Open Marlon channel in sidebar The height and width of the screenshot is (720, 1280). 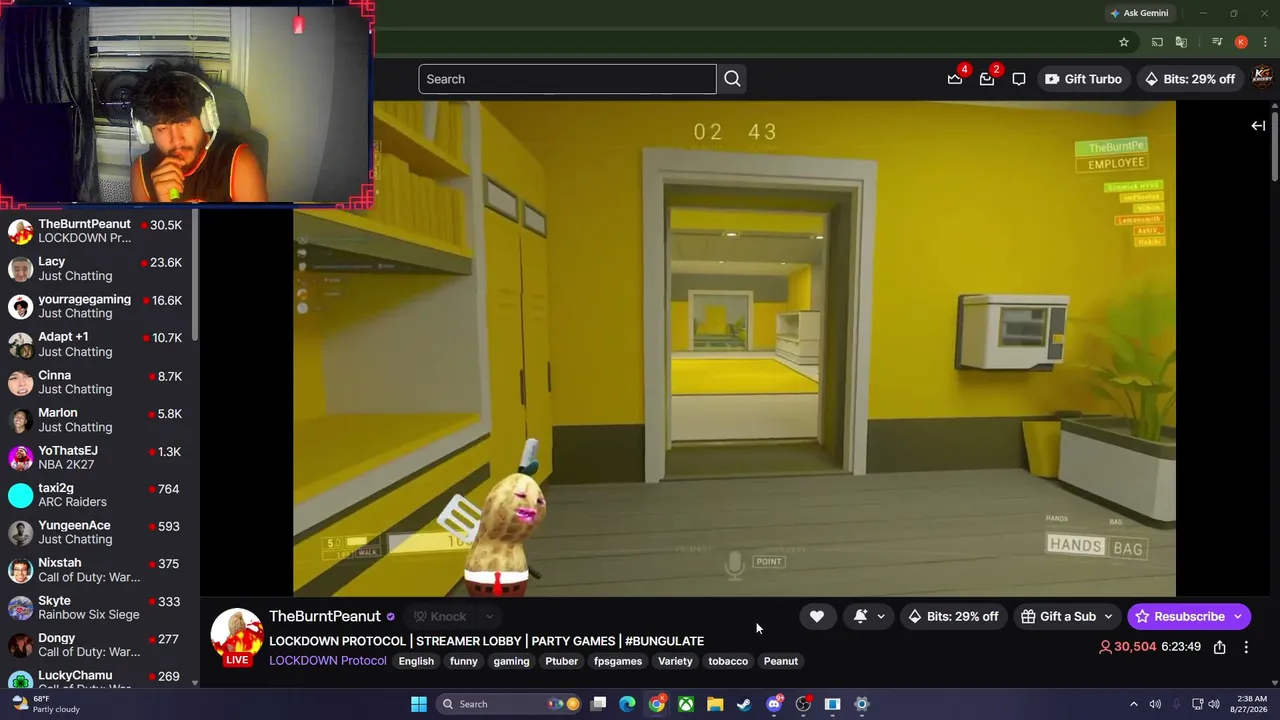pyautogui.click(x=98, y=419)
